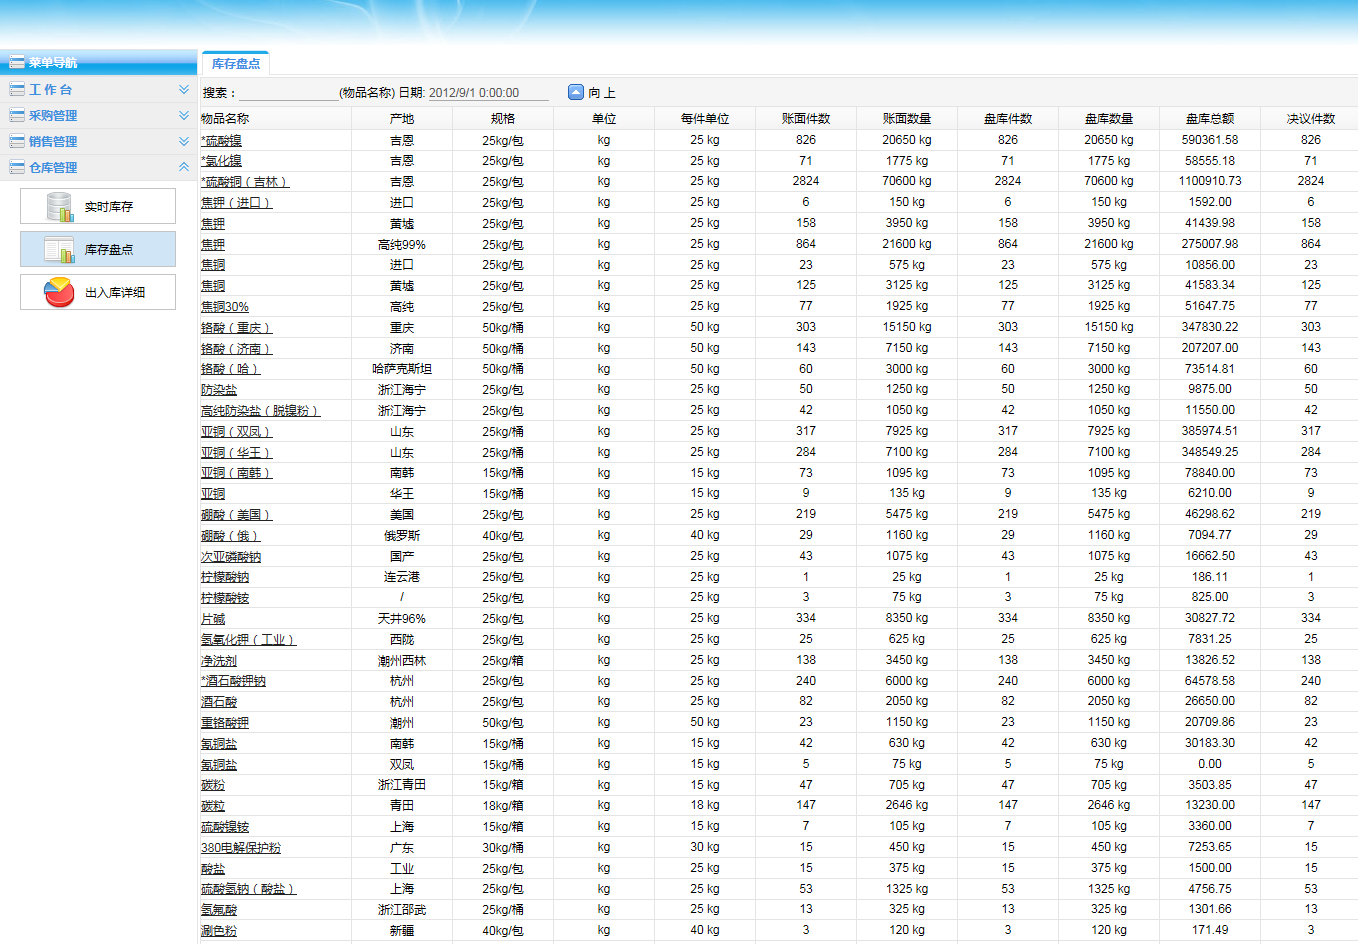Screen dimensions: 1358x944
Task: Expand the 销售管理 section chevron
Action: 184,142
